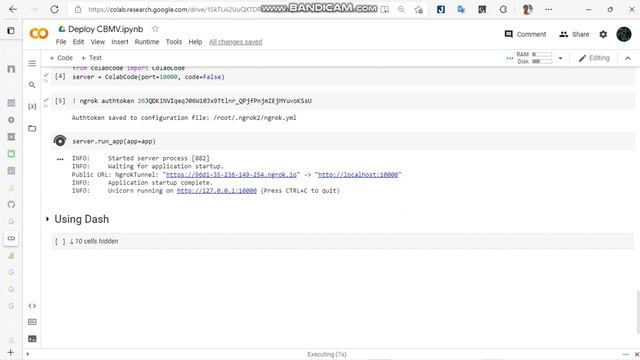
Task: Open the Code snippets panel
Action: [32, 305]
